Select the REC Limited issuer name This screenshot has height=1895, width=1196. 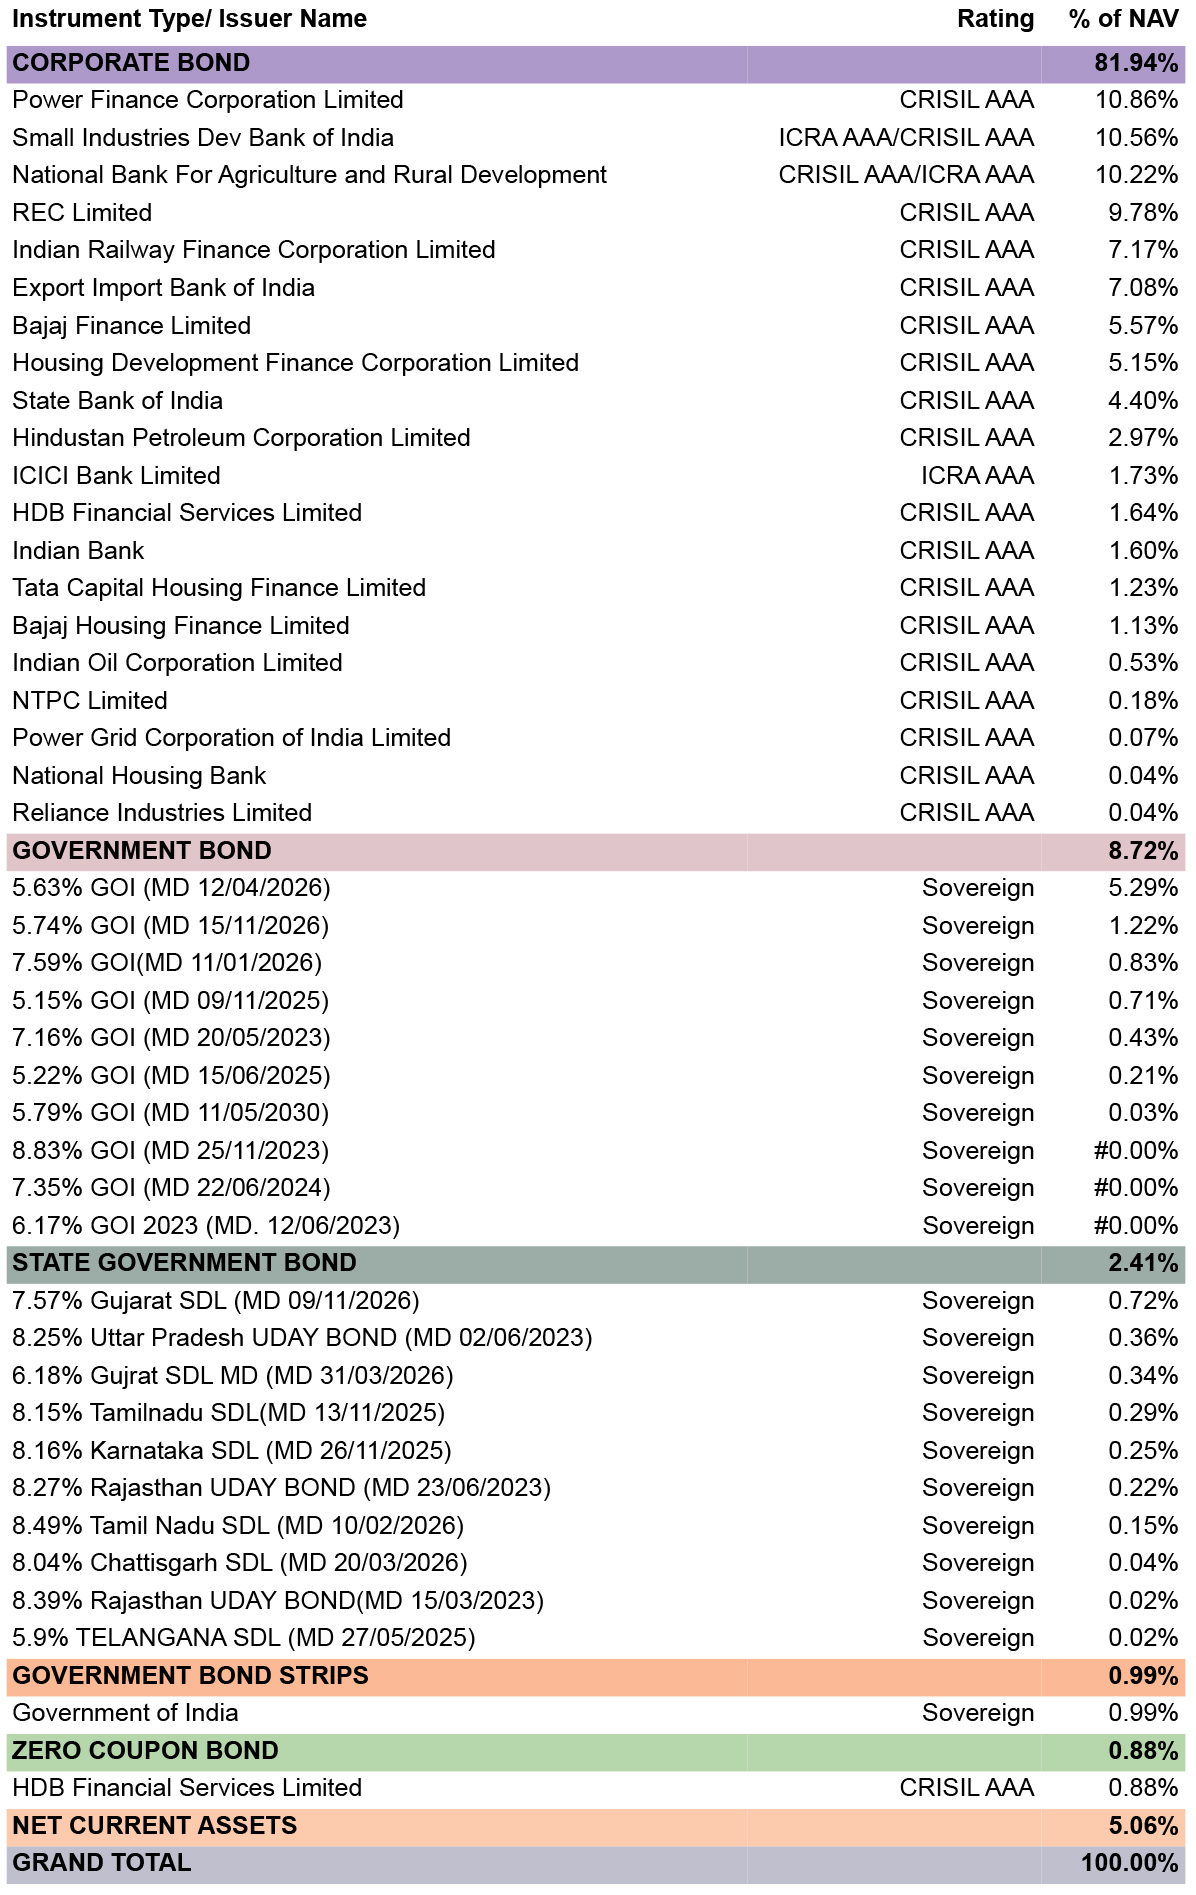pyautogui.click(x=82, y=213)
